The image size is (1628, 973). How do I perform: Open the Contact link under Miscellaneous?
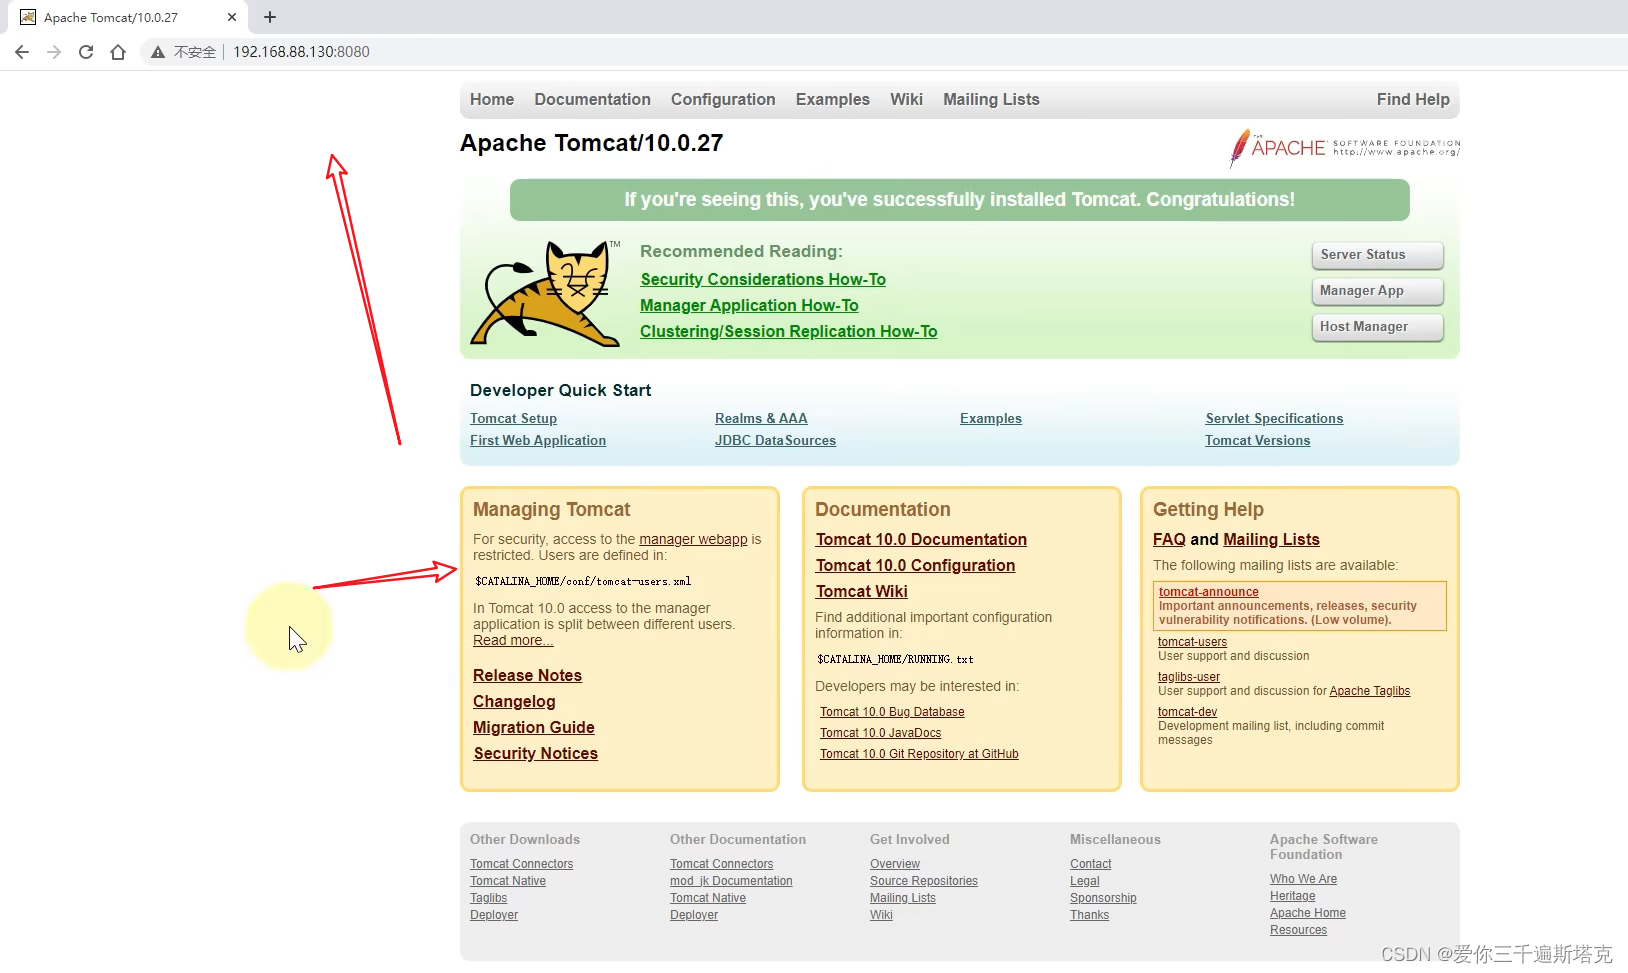1090,864
